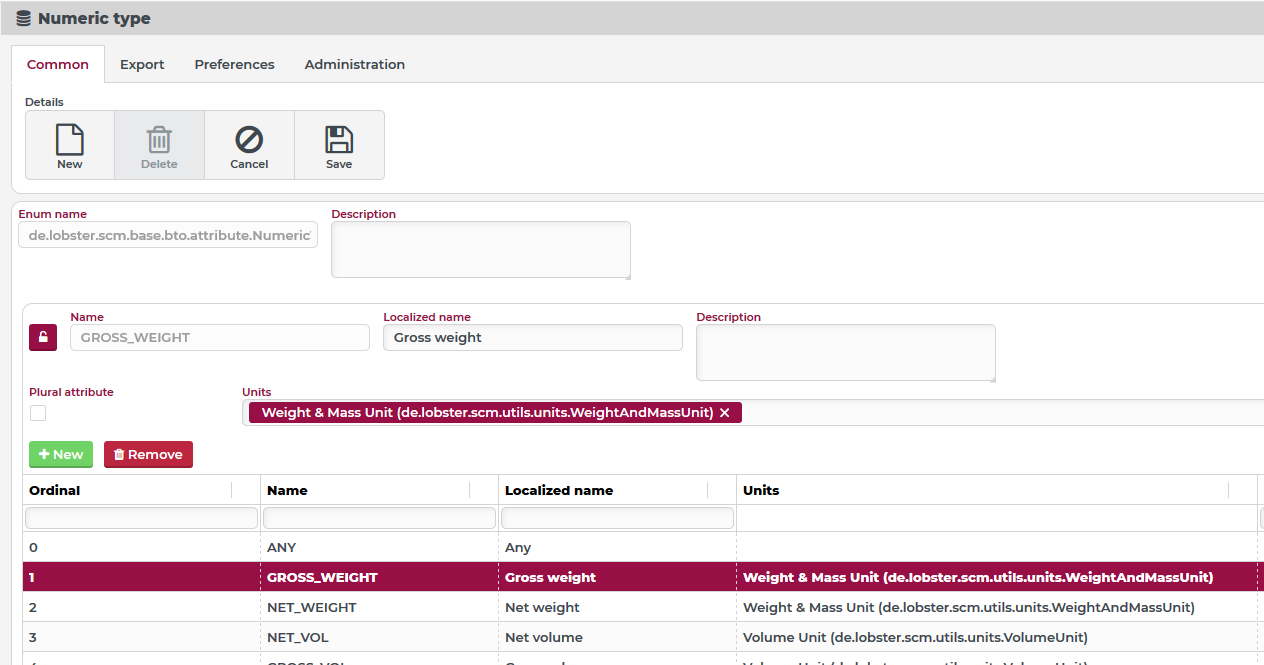Click the database icon beside Numeric type
Viewport: 1264px width, 665px height.
[x=24, y=18]
